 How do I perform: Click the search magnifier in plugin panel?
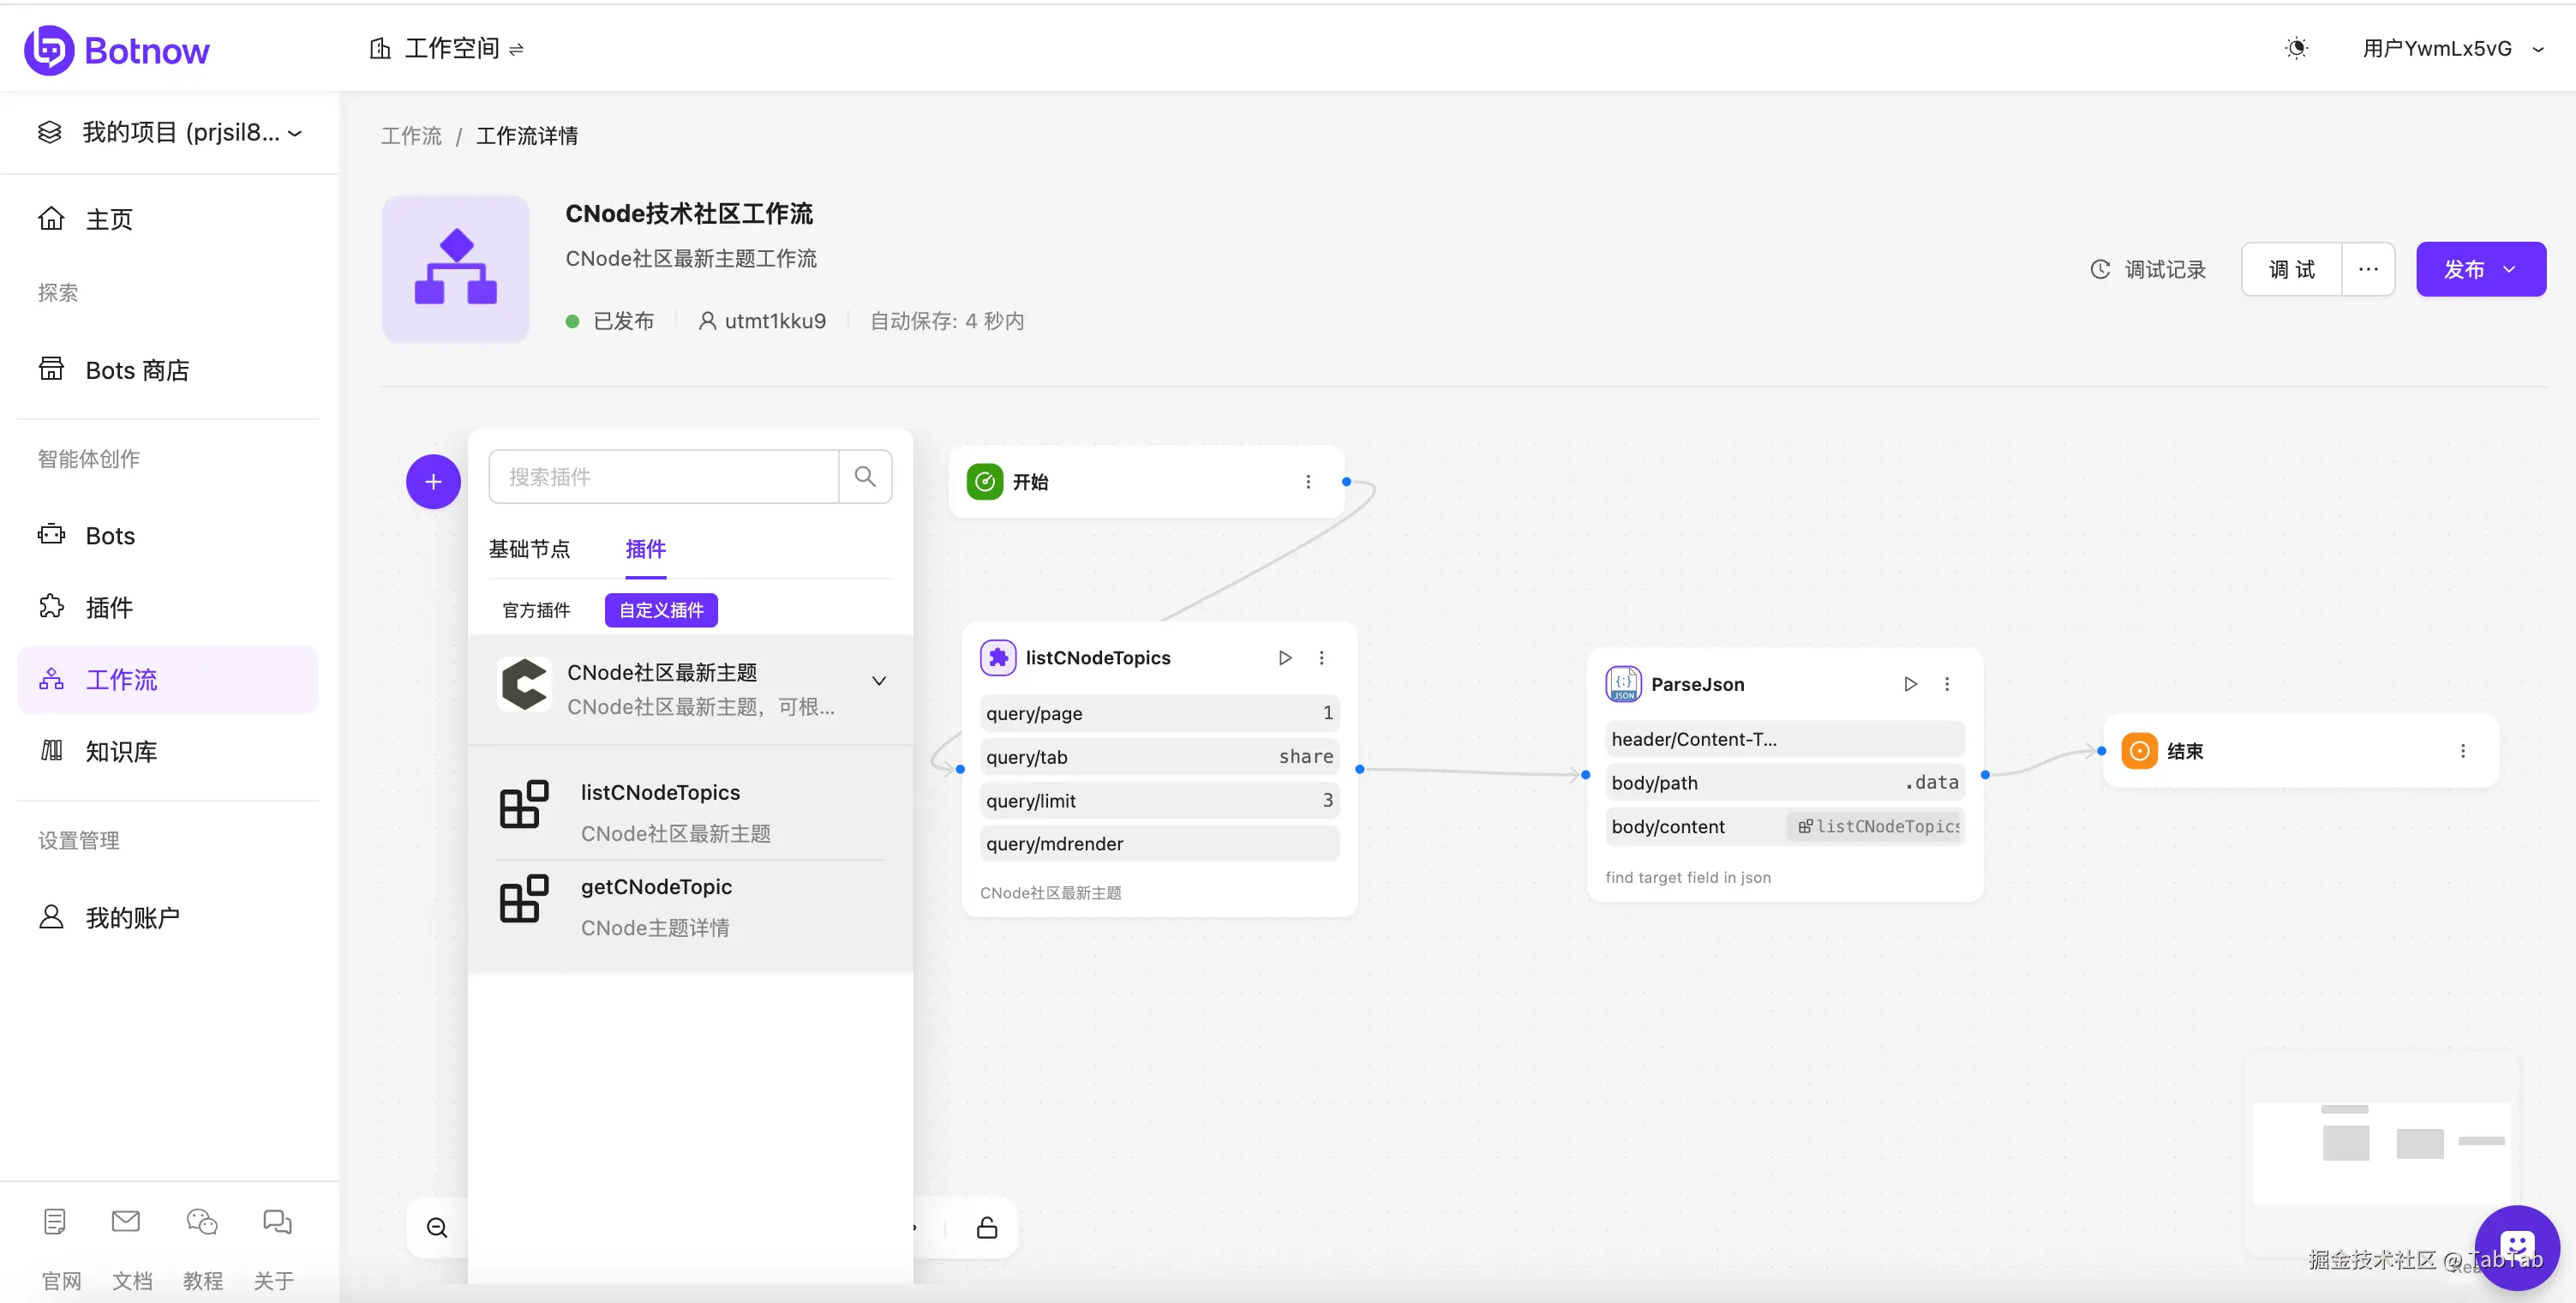[865, 477]
